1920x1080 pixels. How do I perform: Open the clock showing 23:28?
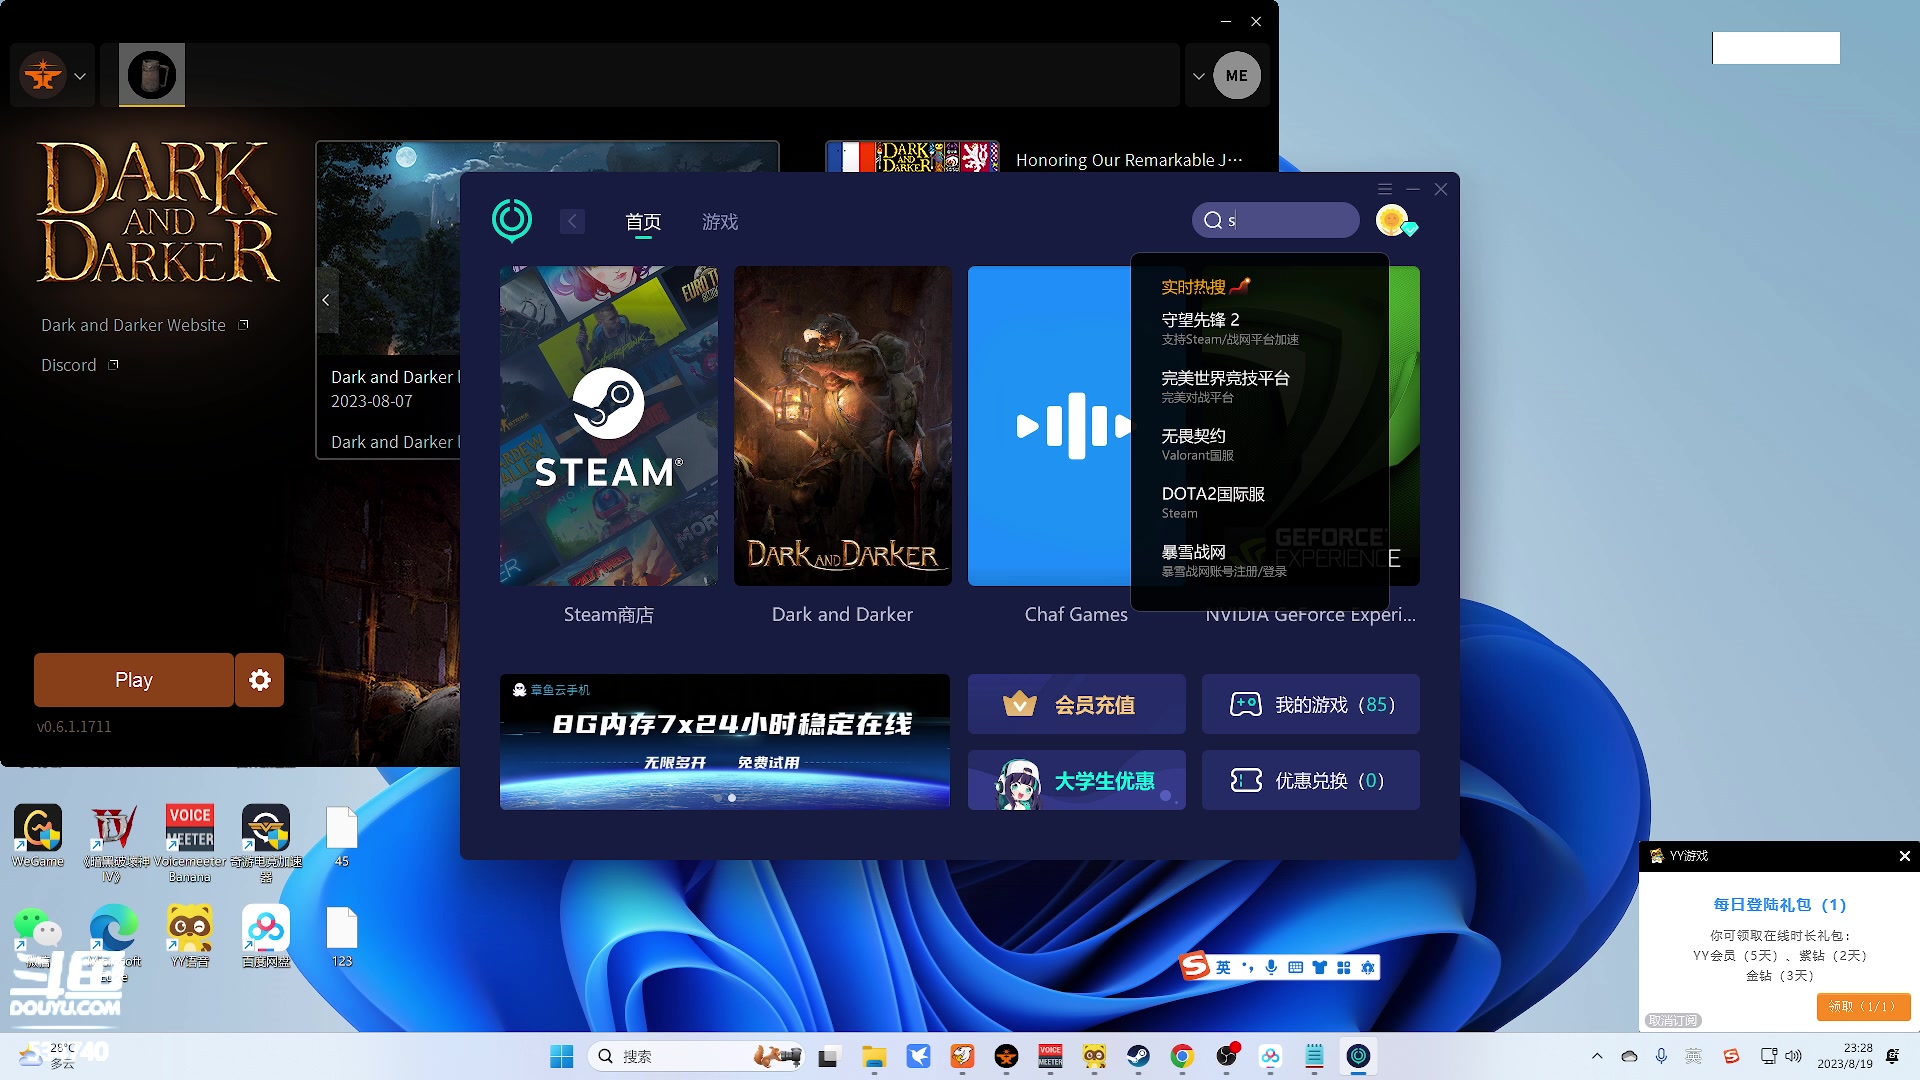pyautogui.click(x=1845, y=1056)
